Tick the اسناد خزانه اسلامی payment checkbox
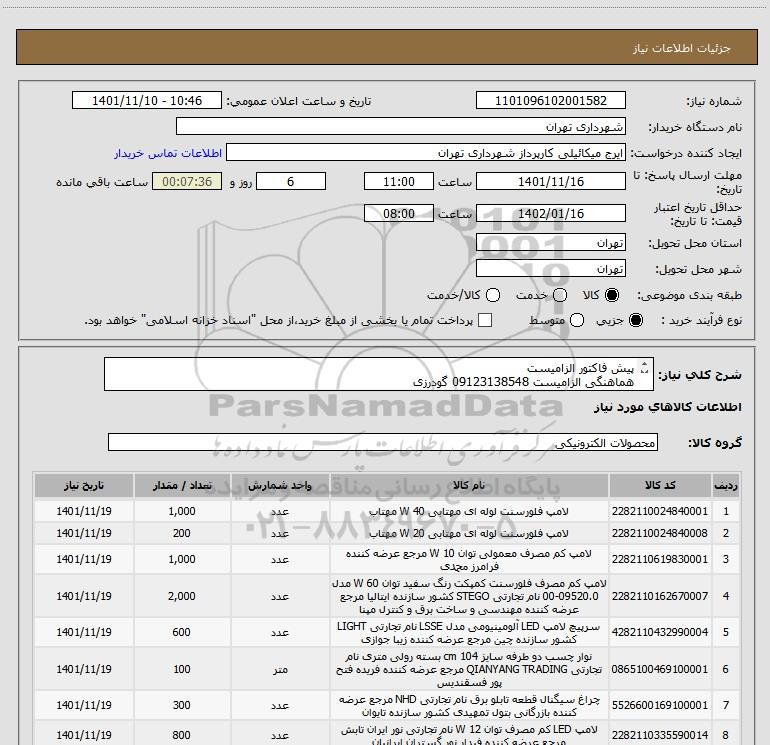The width and height of the screenshot is (770, 745). pos(485,320)
